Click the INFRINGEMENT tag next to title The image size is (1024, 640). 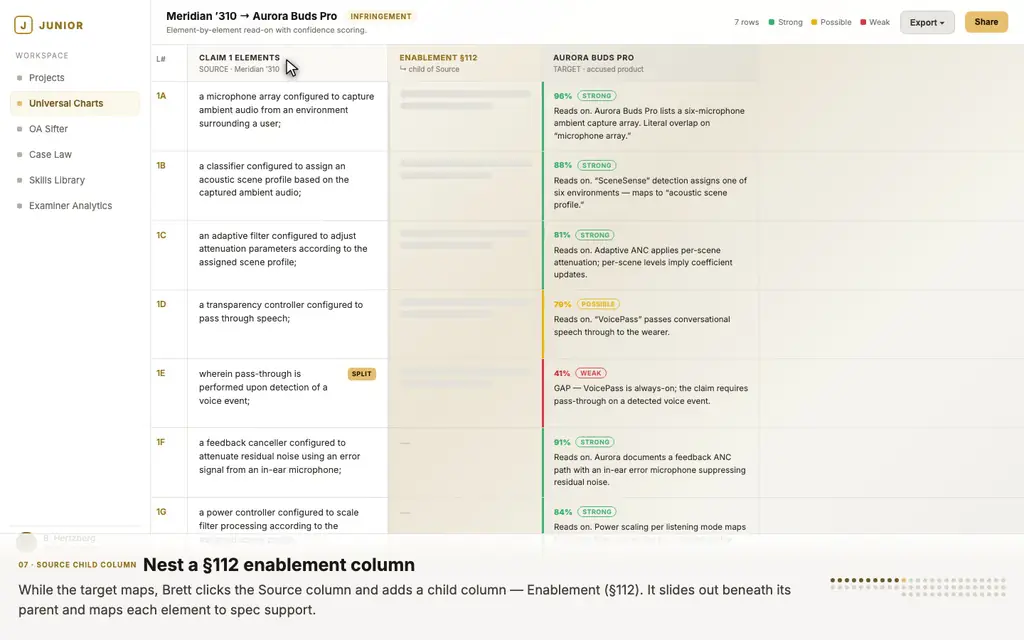point(381,16)
